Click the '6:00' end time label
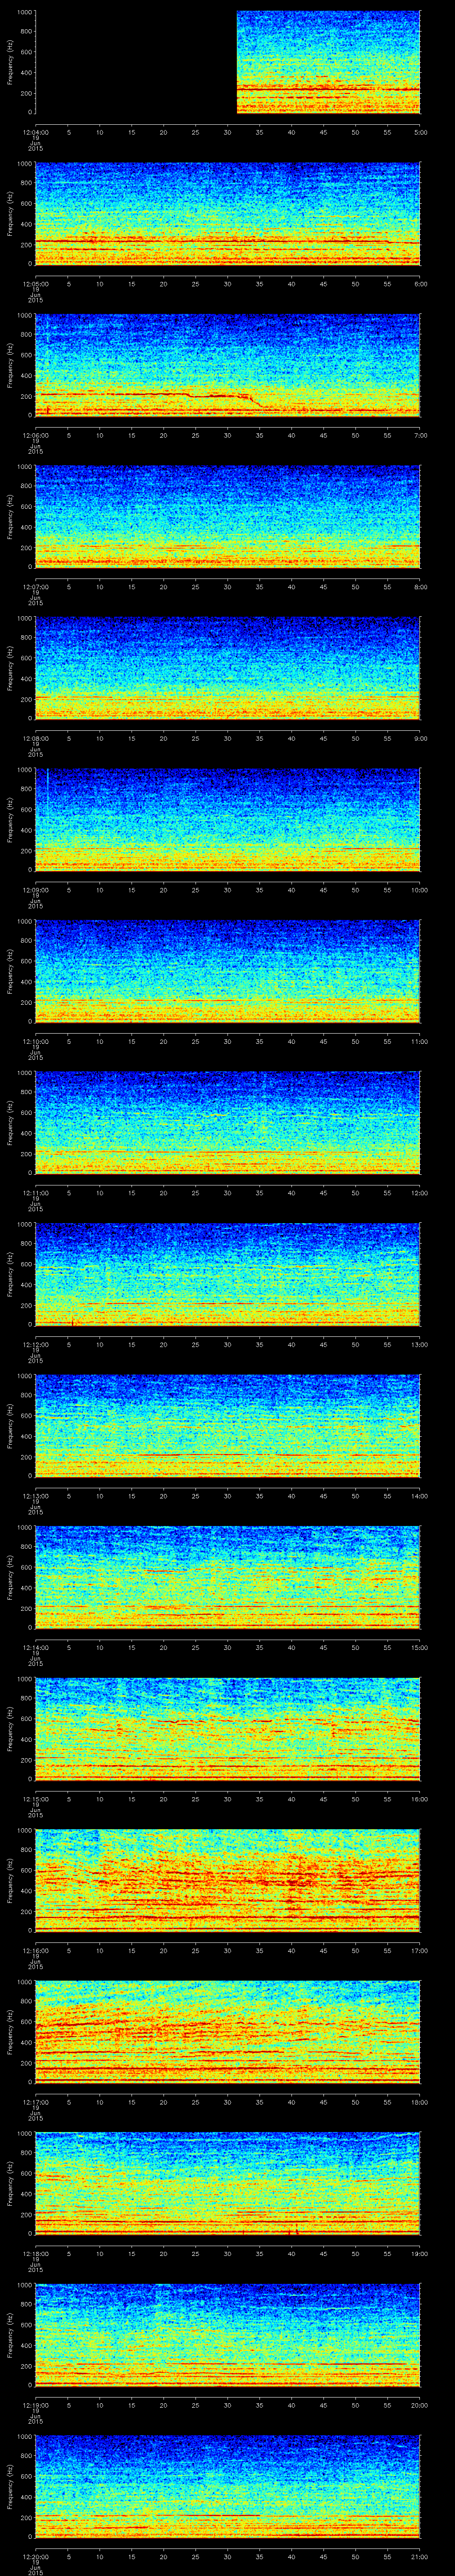 click(420, 284)
